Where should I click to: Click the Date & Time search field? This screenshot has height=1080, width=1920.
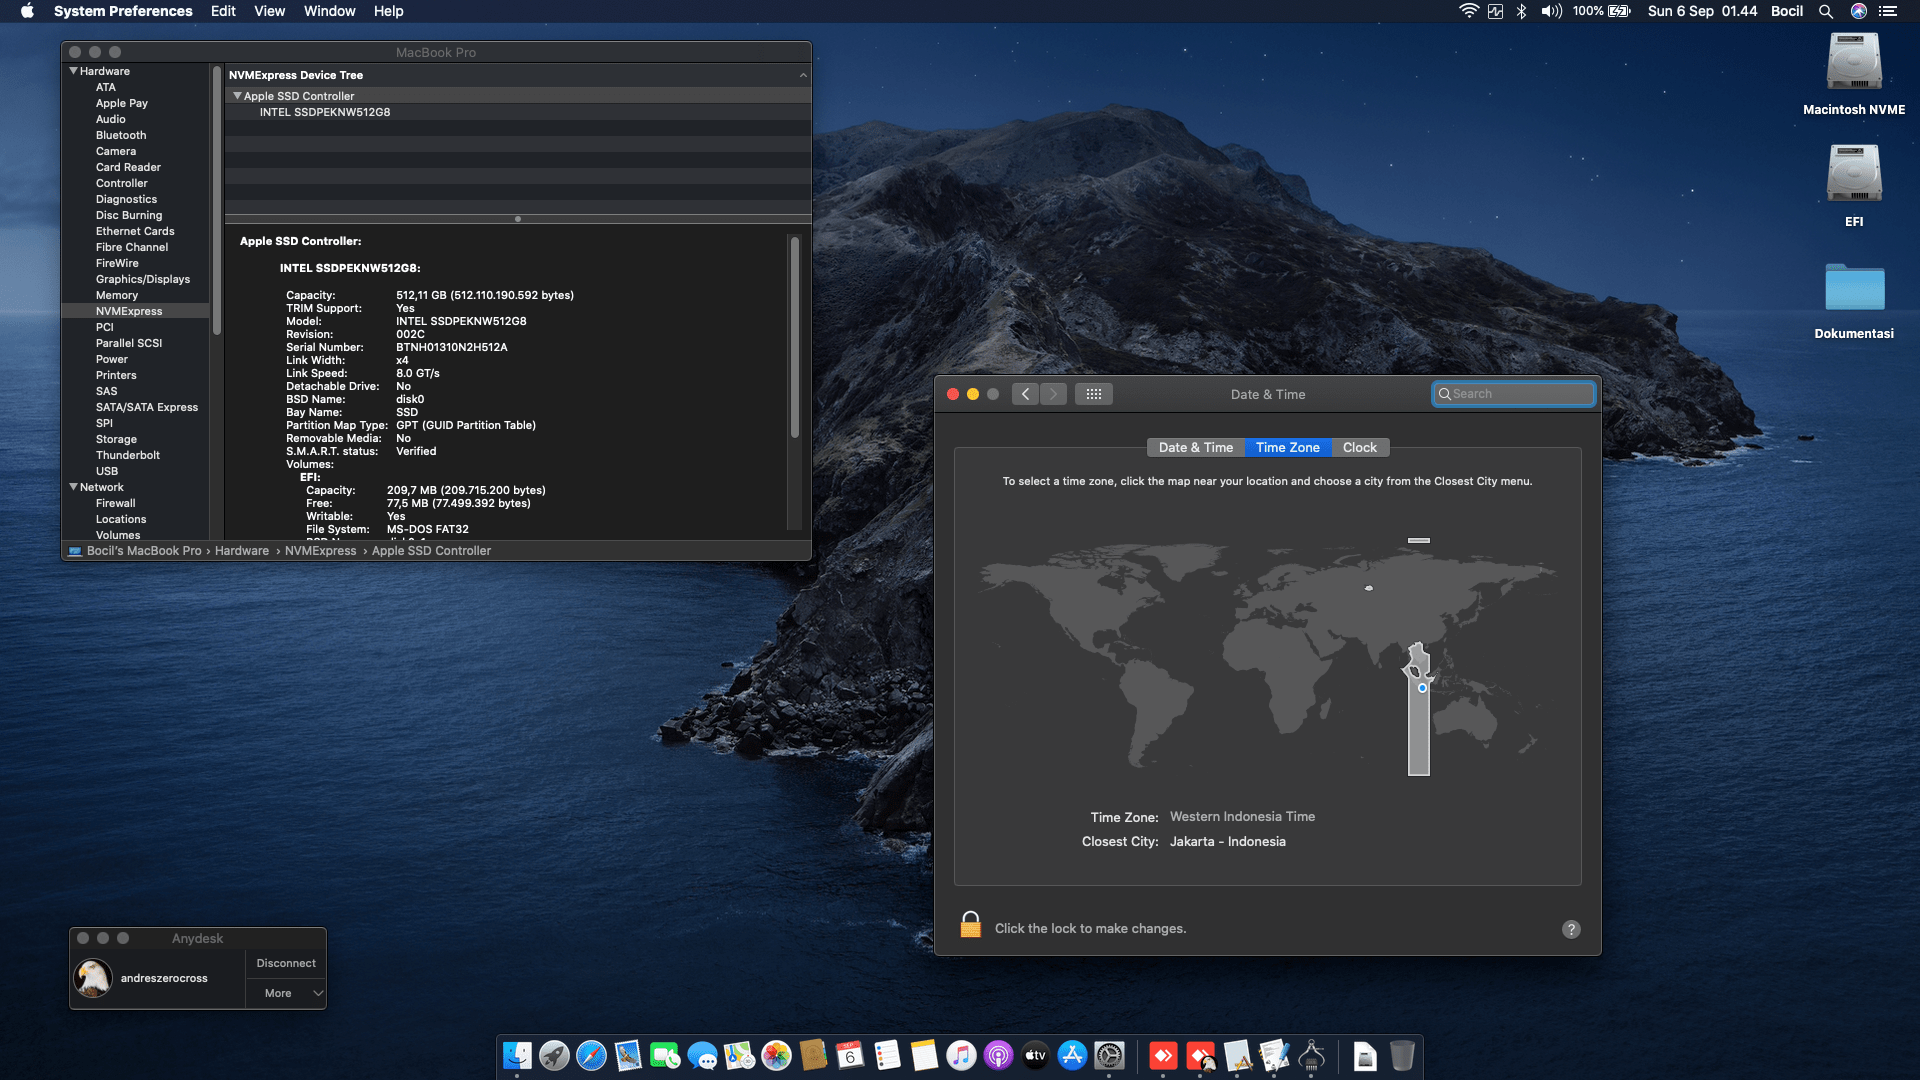[x=1513, y=394]
